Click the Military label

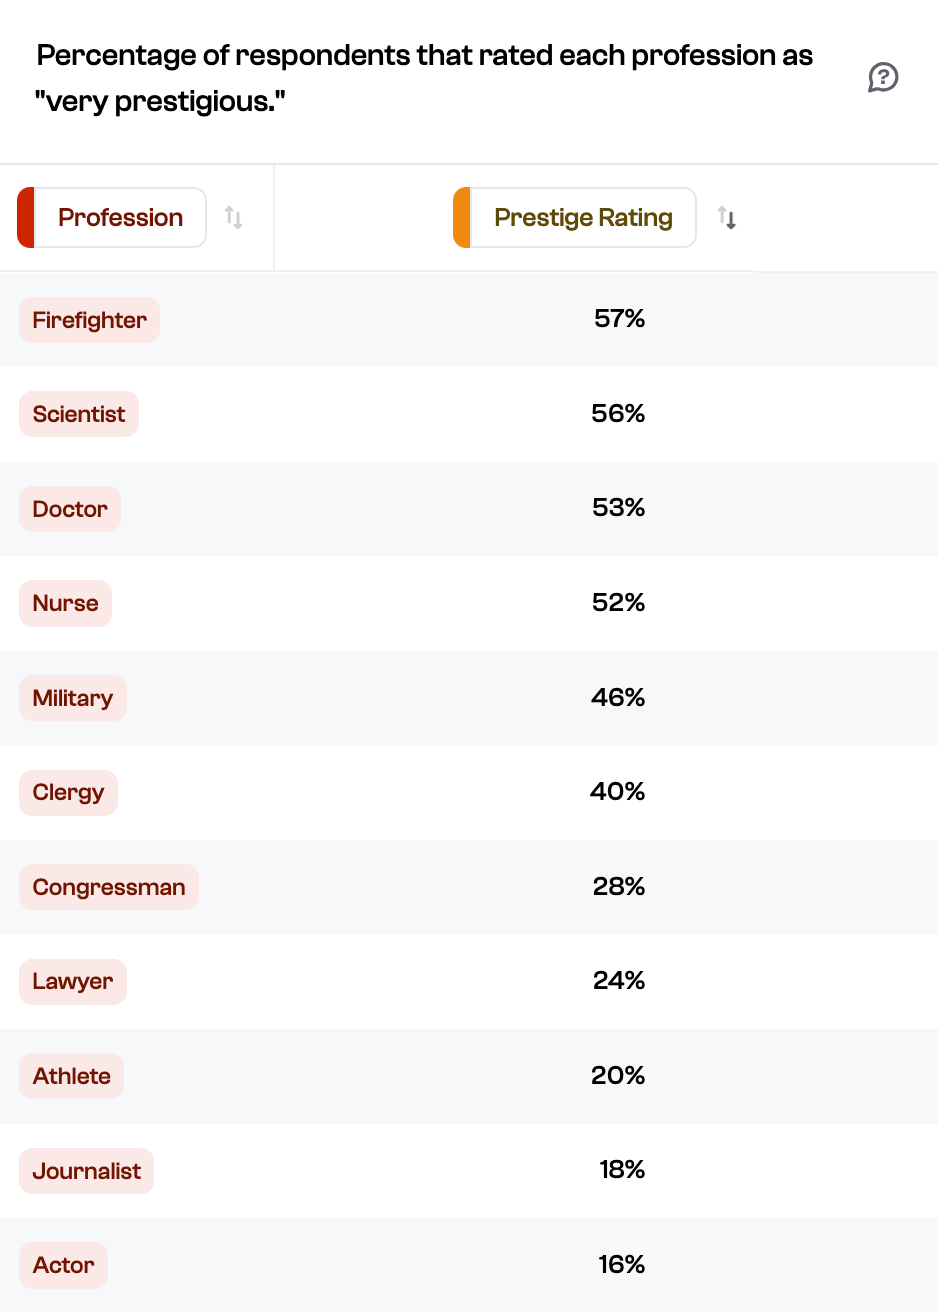tap(72, 698)
